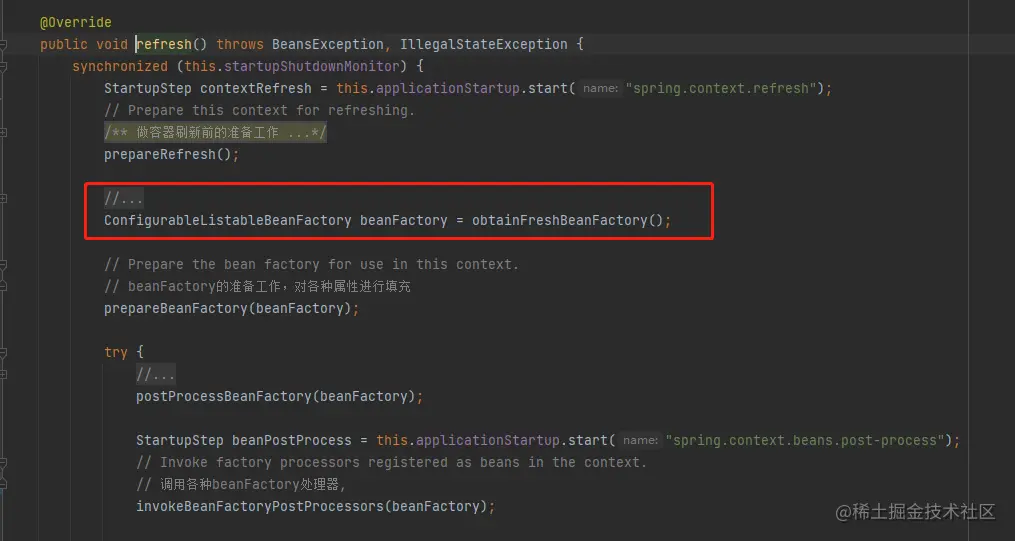This screenshot has height=541, width=1015.
Task: Click contextRefresh variable declaration
Action: pyautogui.click(x=256, y=89)
